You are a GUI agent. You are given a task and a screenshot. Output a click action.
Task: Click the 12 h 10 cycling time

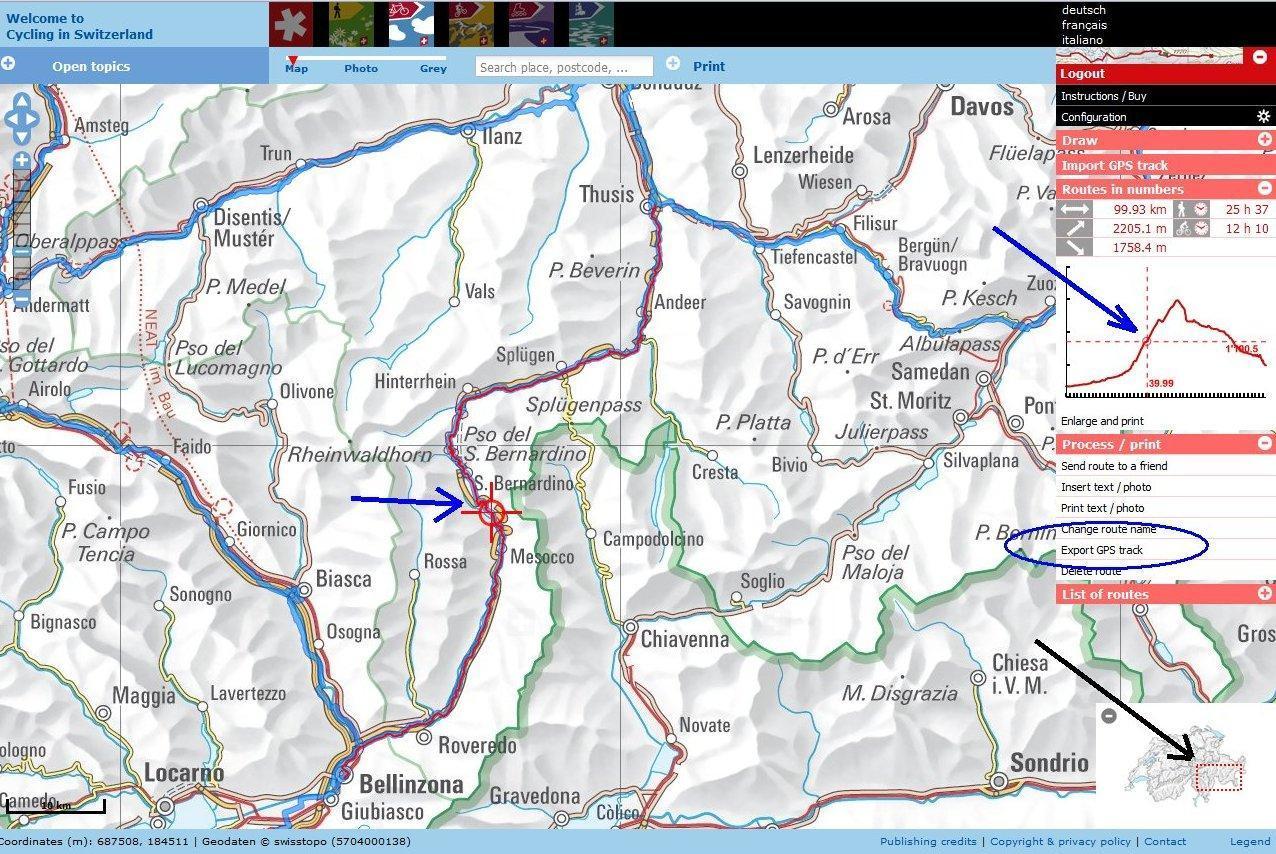(x=1247, y=229)
